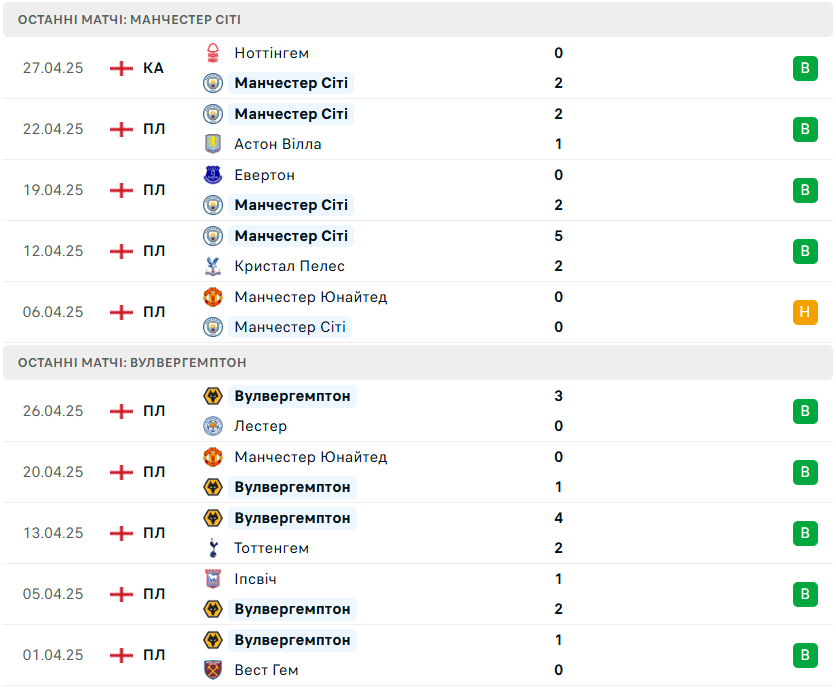Viewport: 836px width, 689px height.
Task: Click the Ipswich club crest icon
Action: (x=213, y=579)
